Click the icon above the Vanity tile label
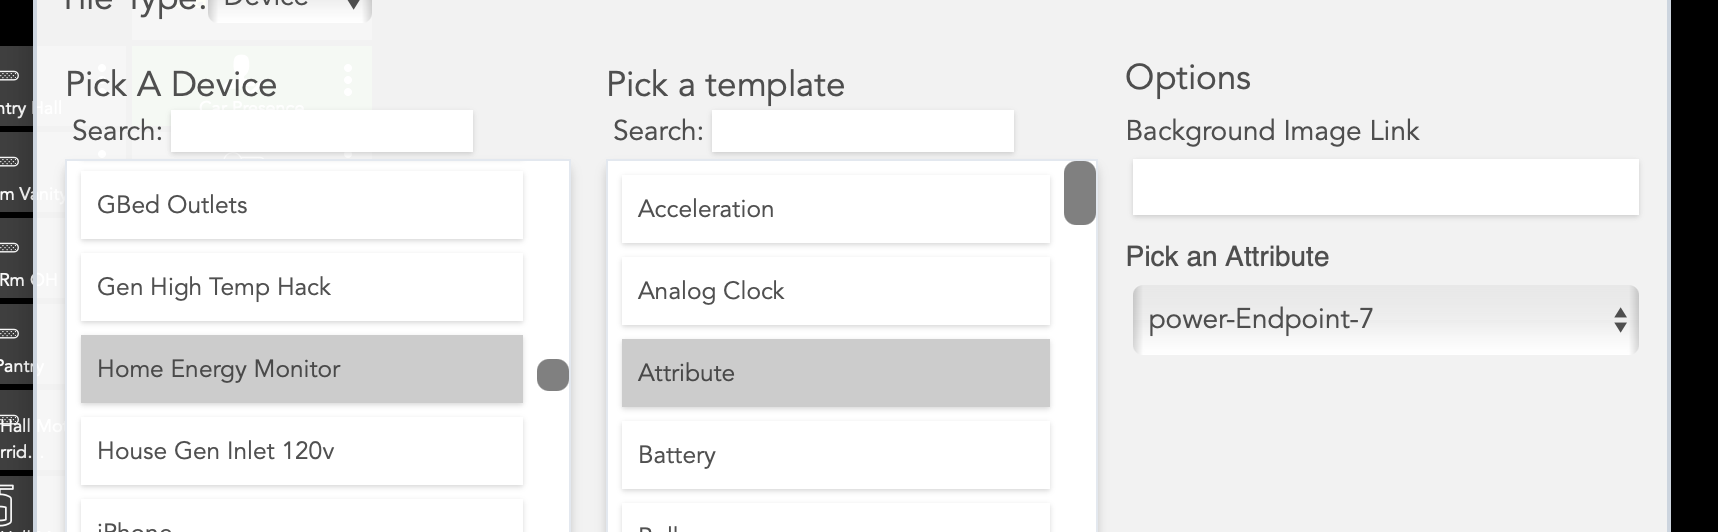The height and width of the screenshot is (532, 1718). pos(9,162)
